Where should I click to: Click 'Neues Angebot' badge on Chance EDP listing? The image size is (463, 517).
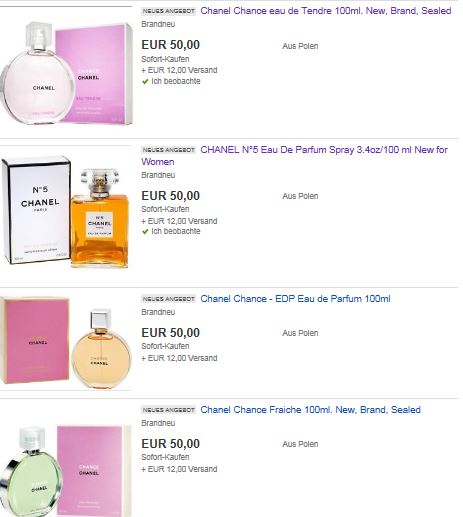168,299
